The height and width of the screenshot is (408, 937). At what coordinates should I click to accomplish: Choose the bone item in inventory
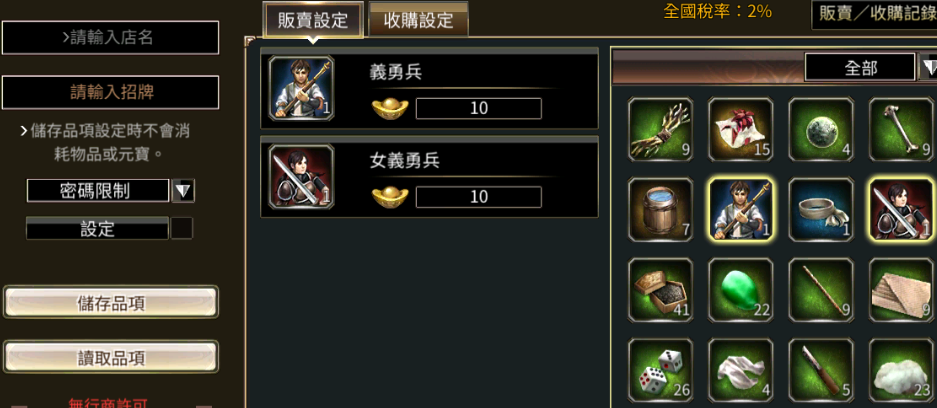(x=902, y=130)
